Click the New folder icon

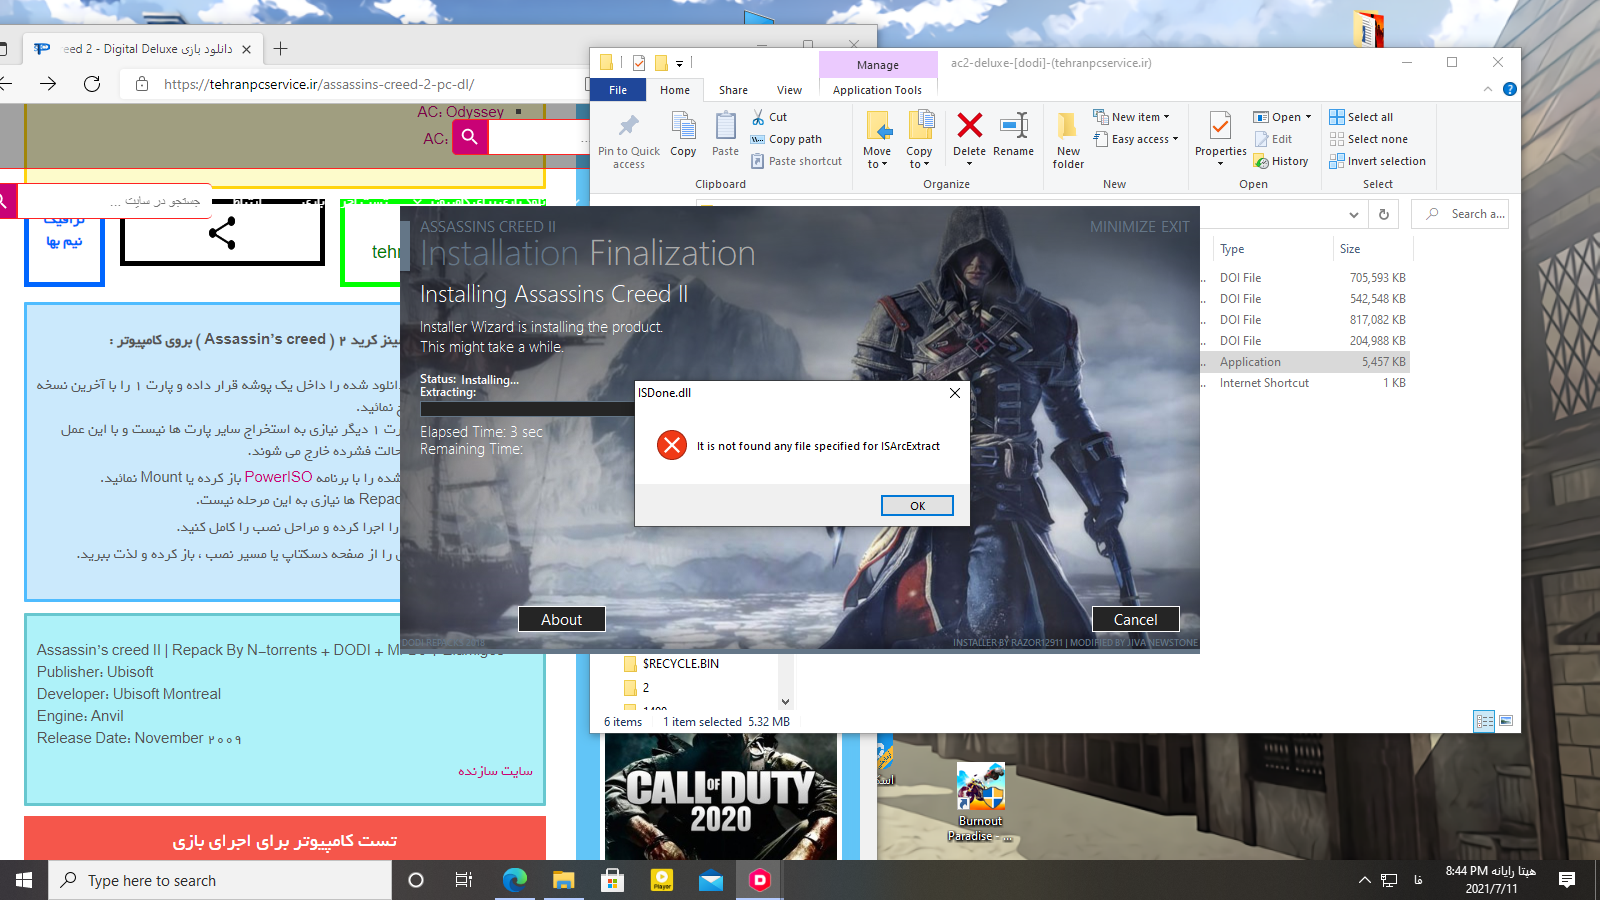[x=1068, y=126]
